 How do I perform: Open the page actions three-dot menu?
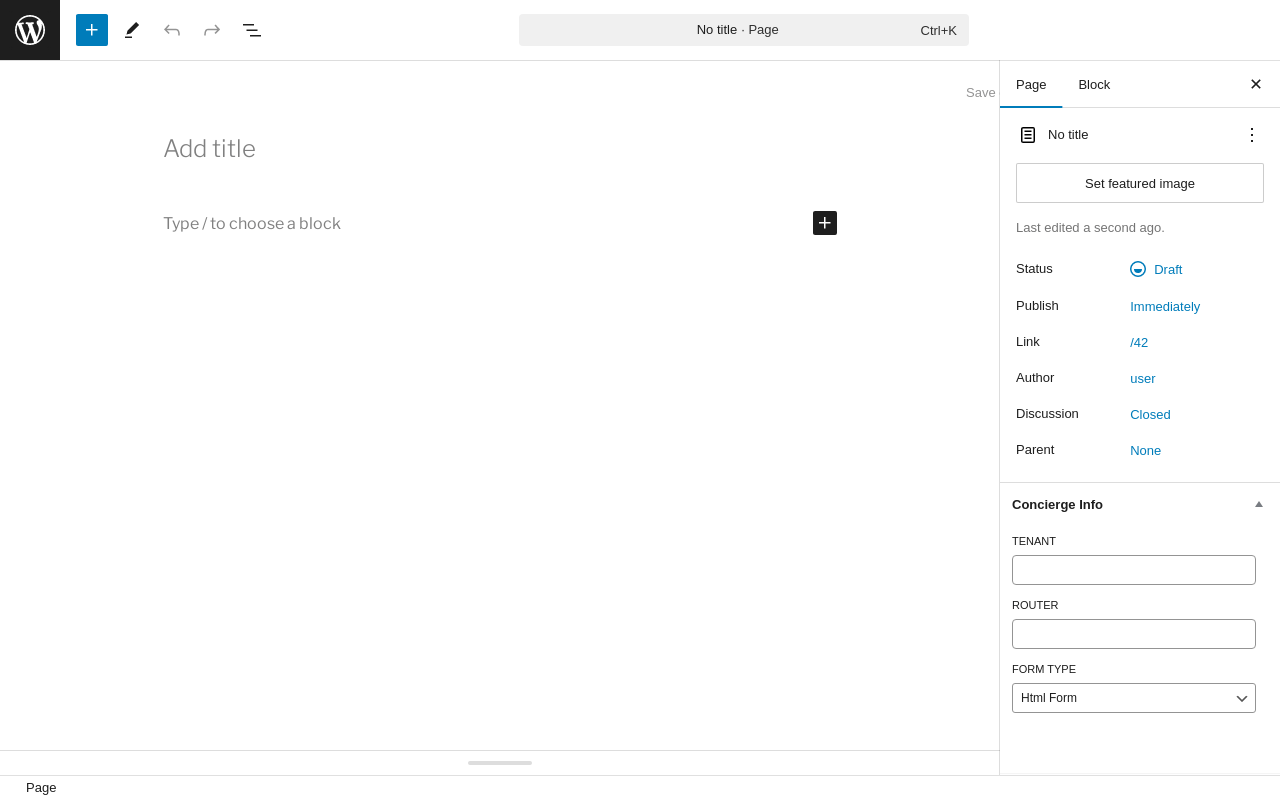coord(1252,134)
